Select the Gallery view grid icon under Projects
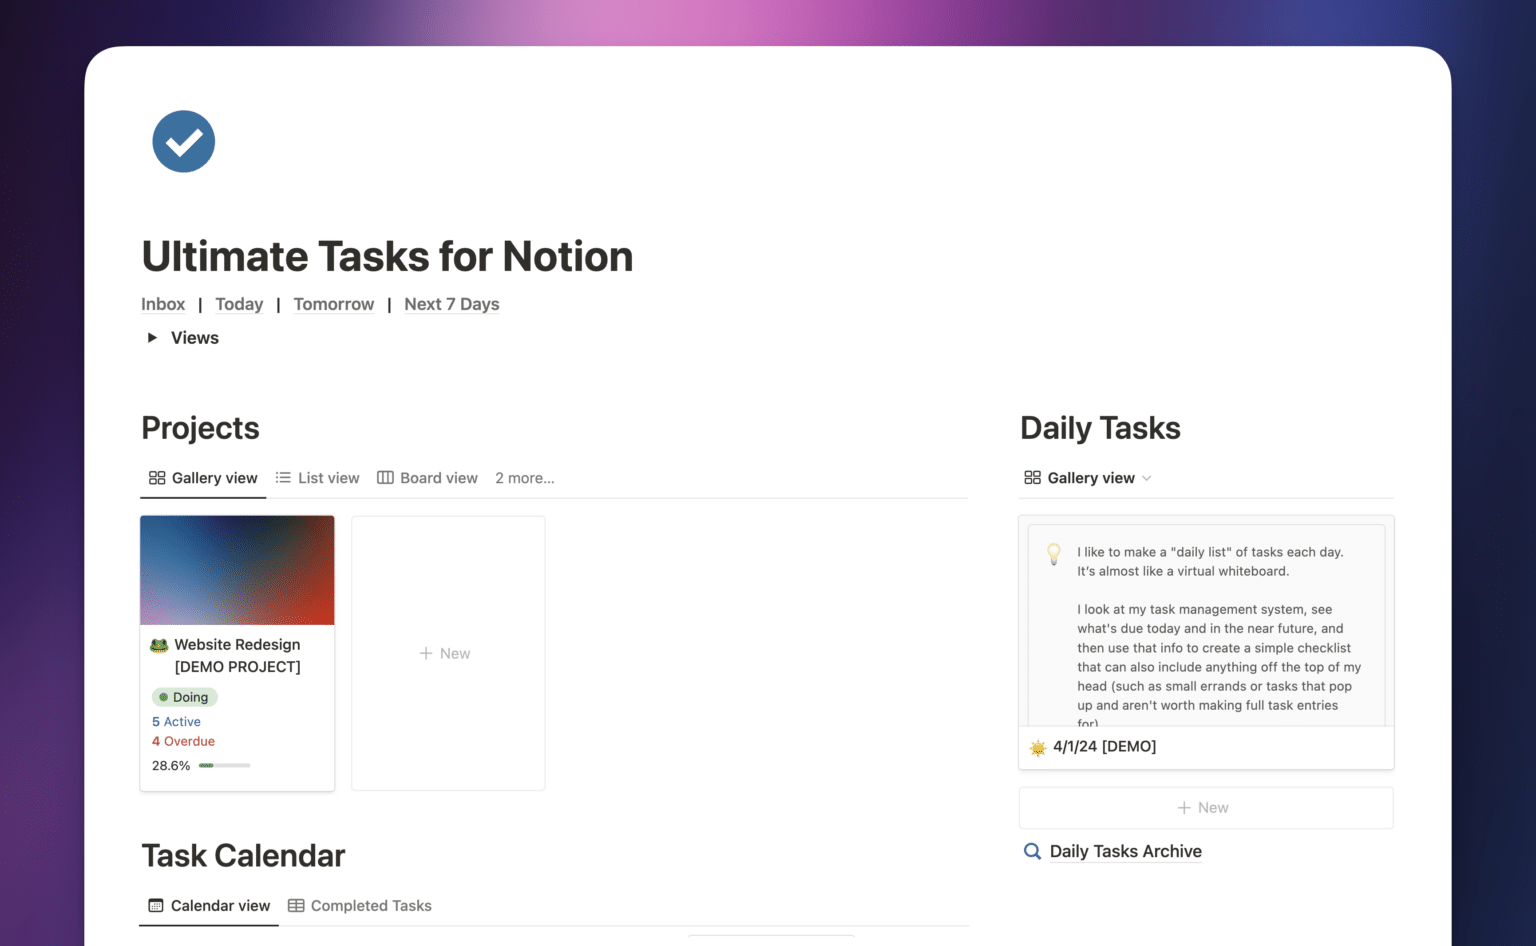Viewport: 1536px width, 946px height. [x=157, y=478]
